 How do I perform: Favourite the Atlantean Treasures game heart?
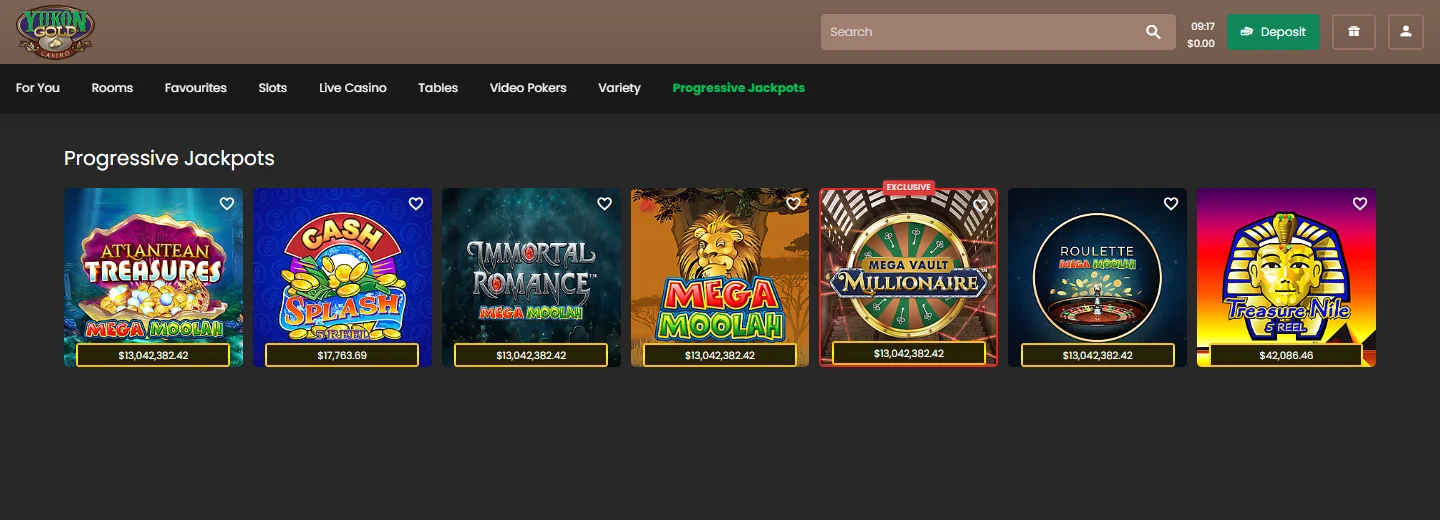(227, 204)
